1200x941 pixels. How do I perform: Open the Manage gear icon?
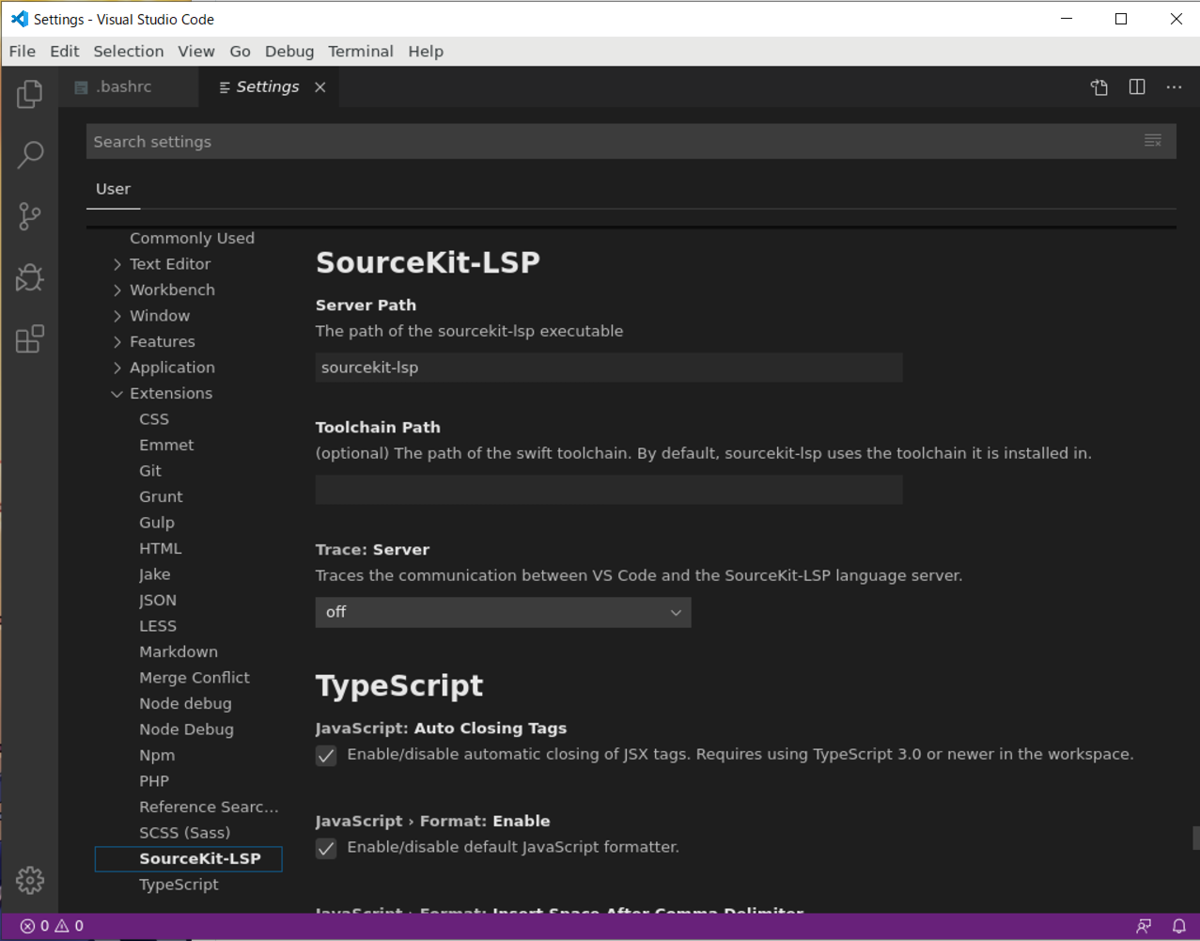[30, 880]
